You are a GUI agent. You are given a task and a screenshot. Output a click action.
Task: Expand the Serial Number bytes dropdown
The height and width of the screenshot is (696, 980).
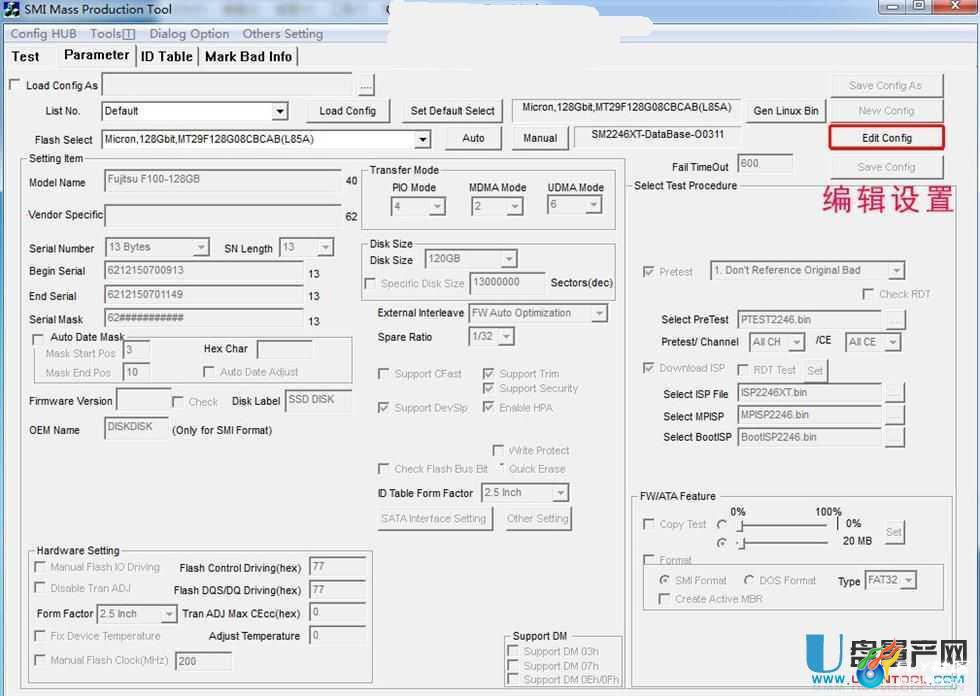pyautogui.click(x=200, y=247)
